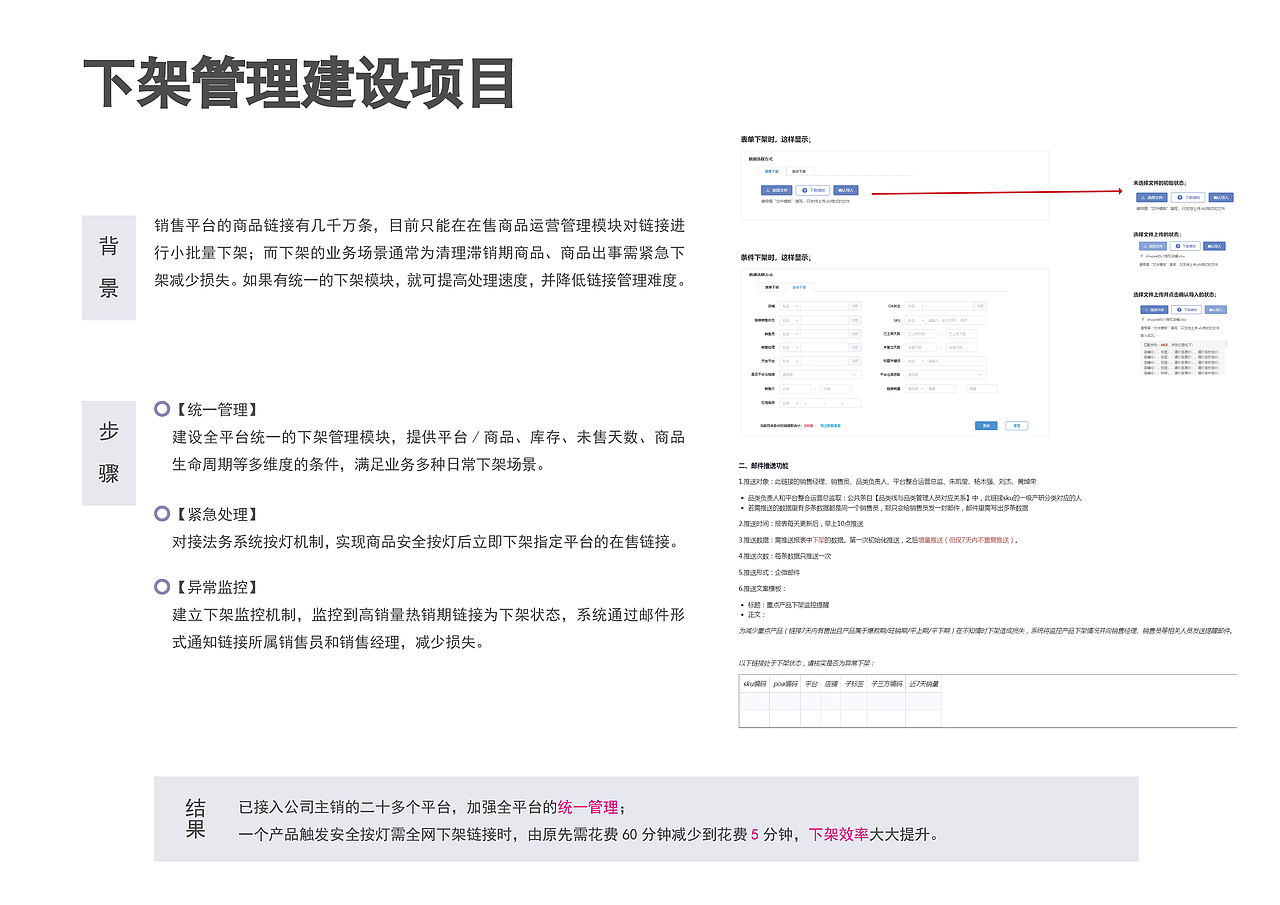Click the 重置 reset button

pos(1017,426)
